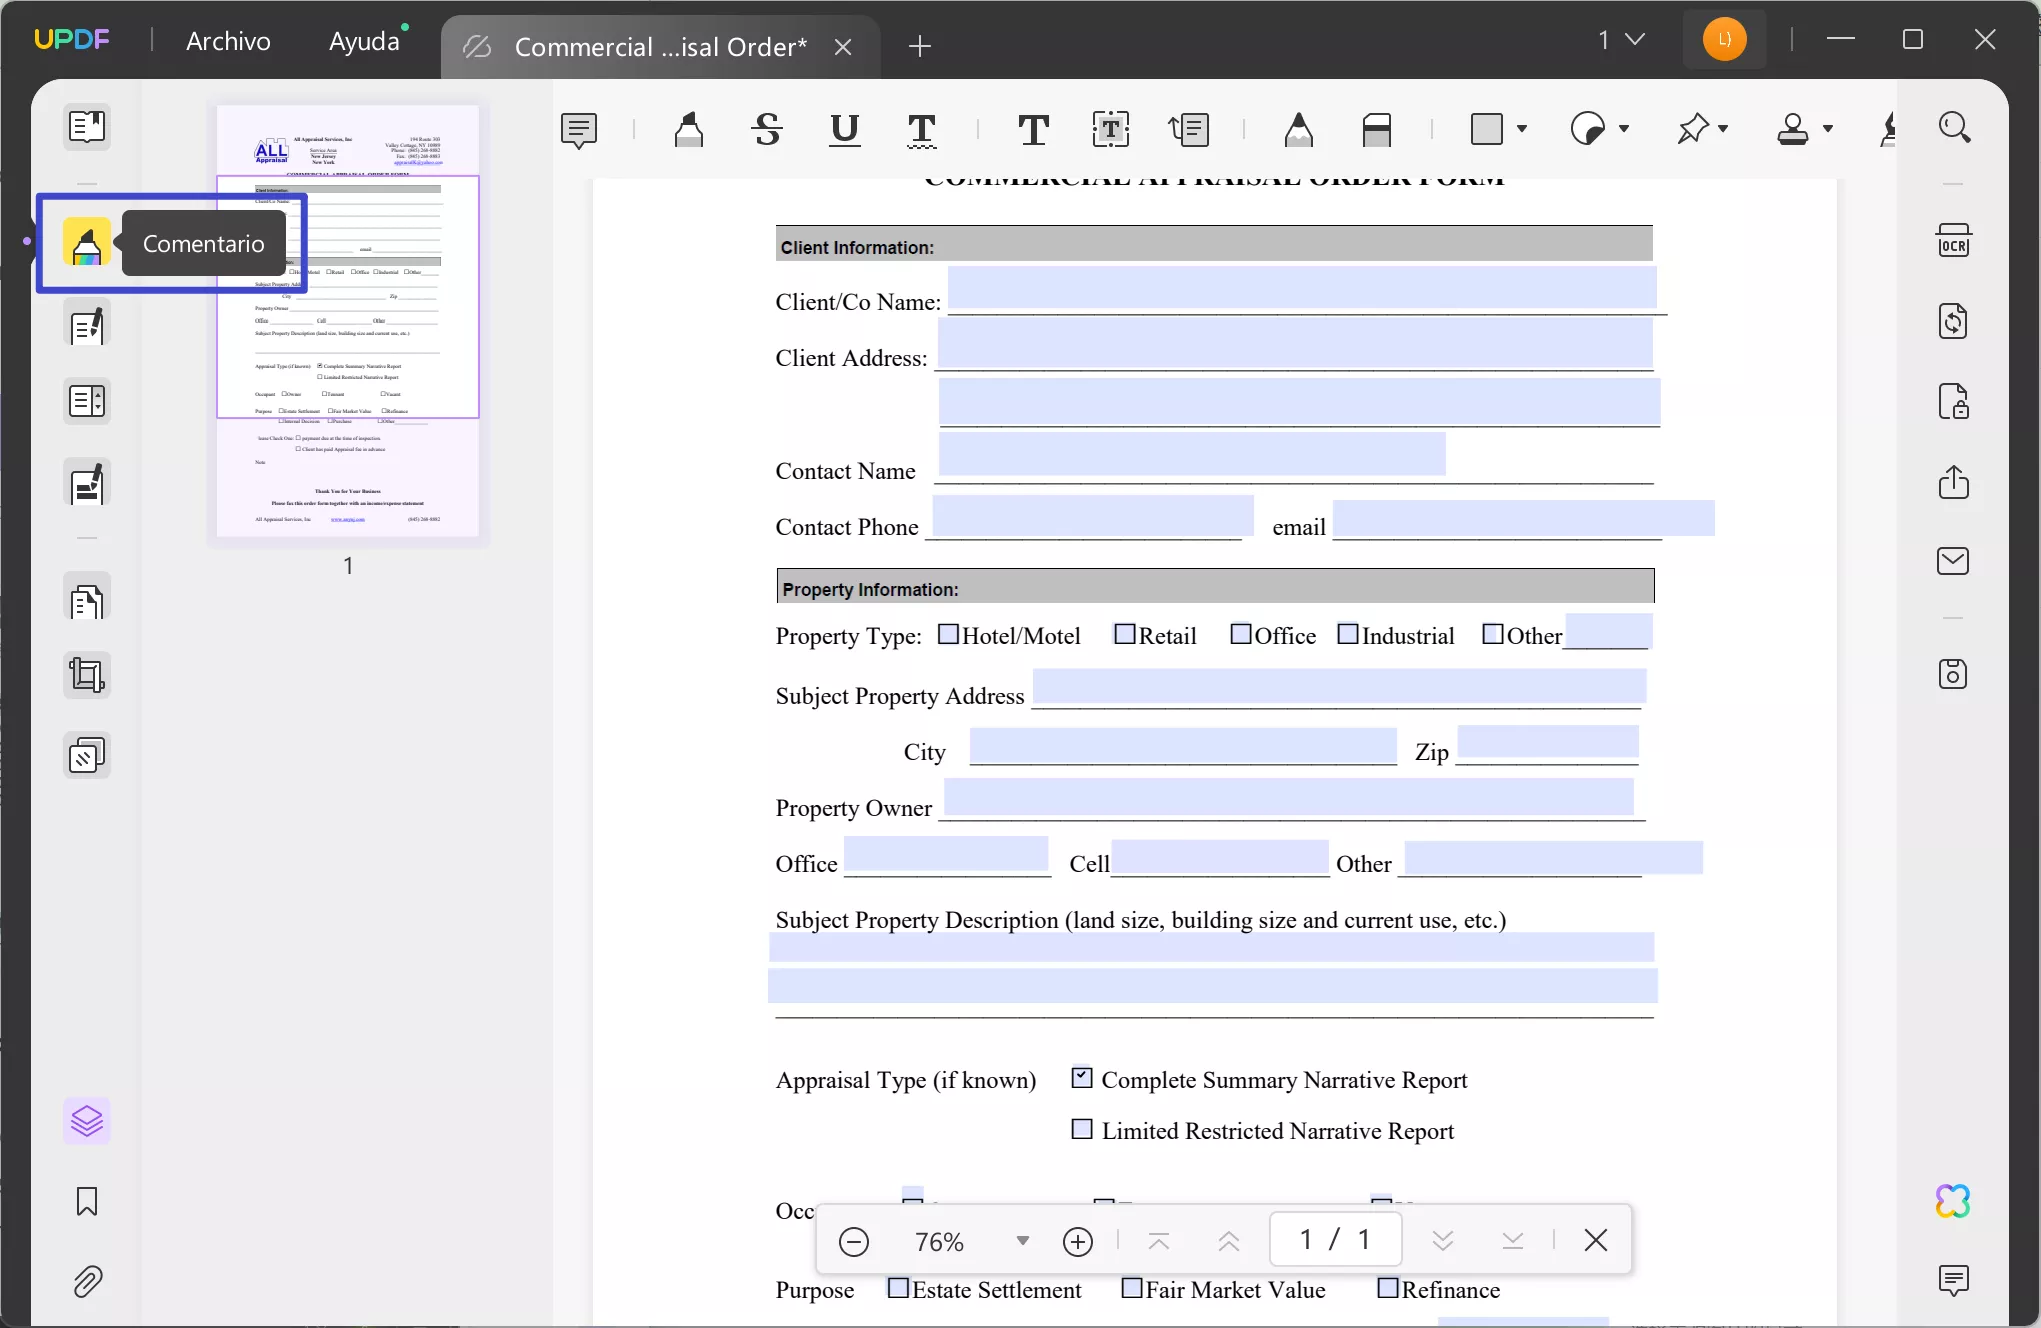The width and height of the screenshot is (2041, 1328).
Task: Select the highlight marker tool
Action: click(x=689, y=129)
